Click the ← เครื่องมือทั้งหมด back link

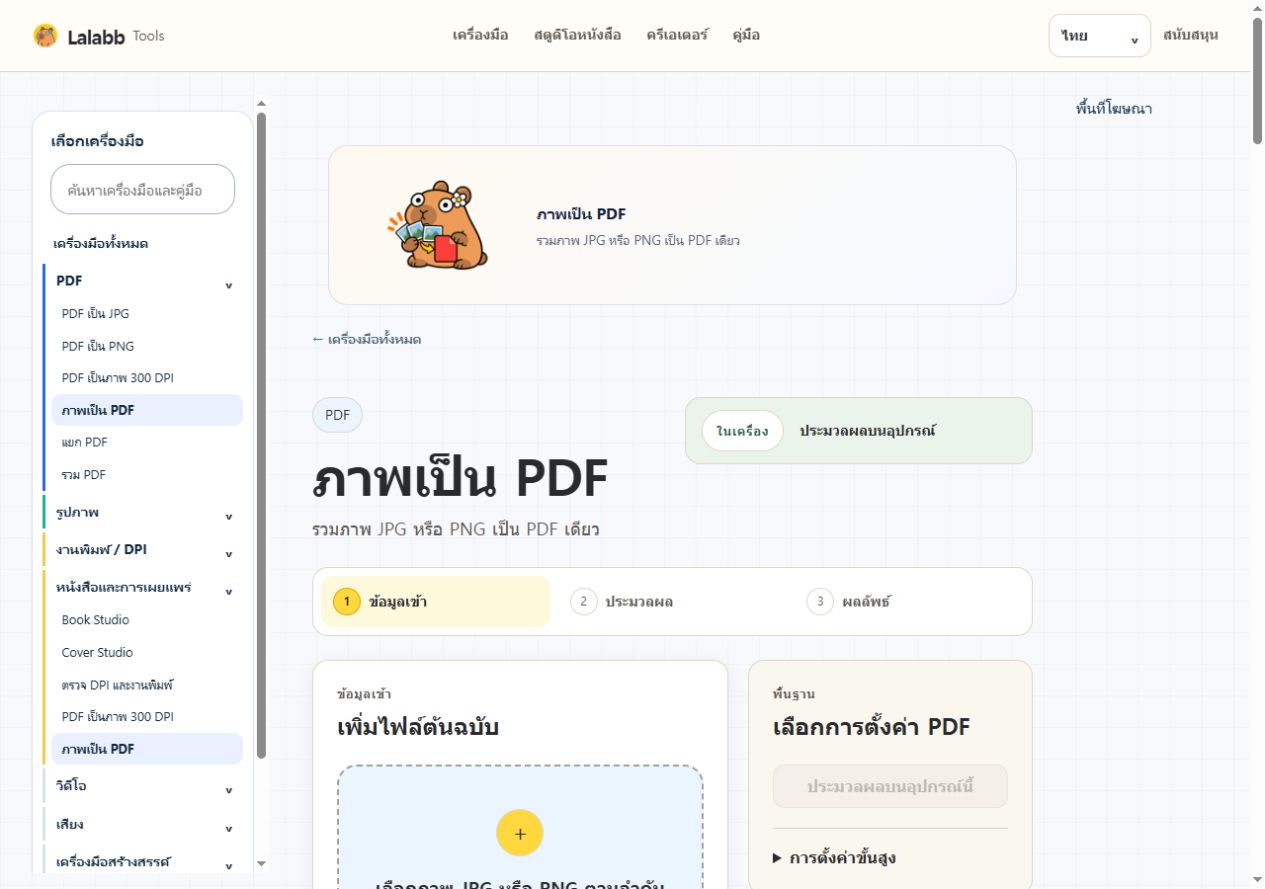[x=366, y=340]
